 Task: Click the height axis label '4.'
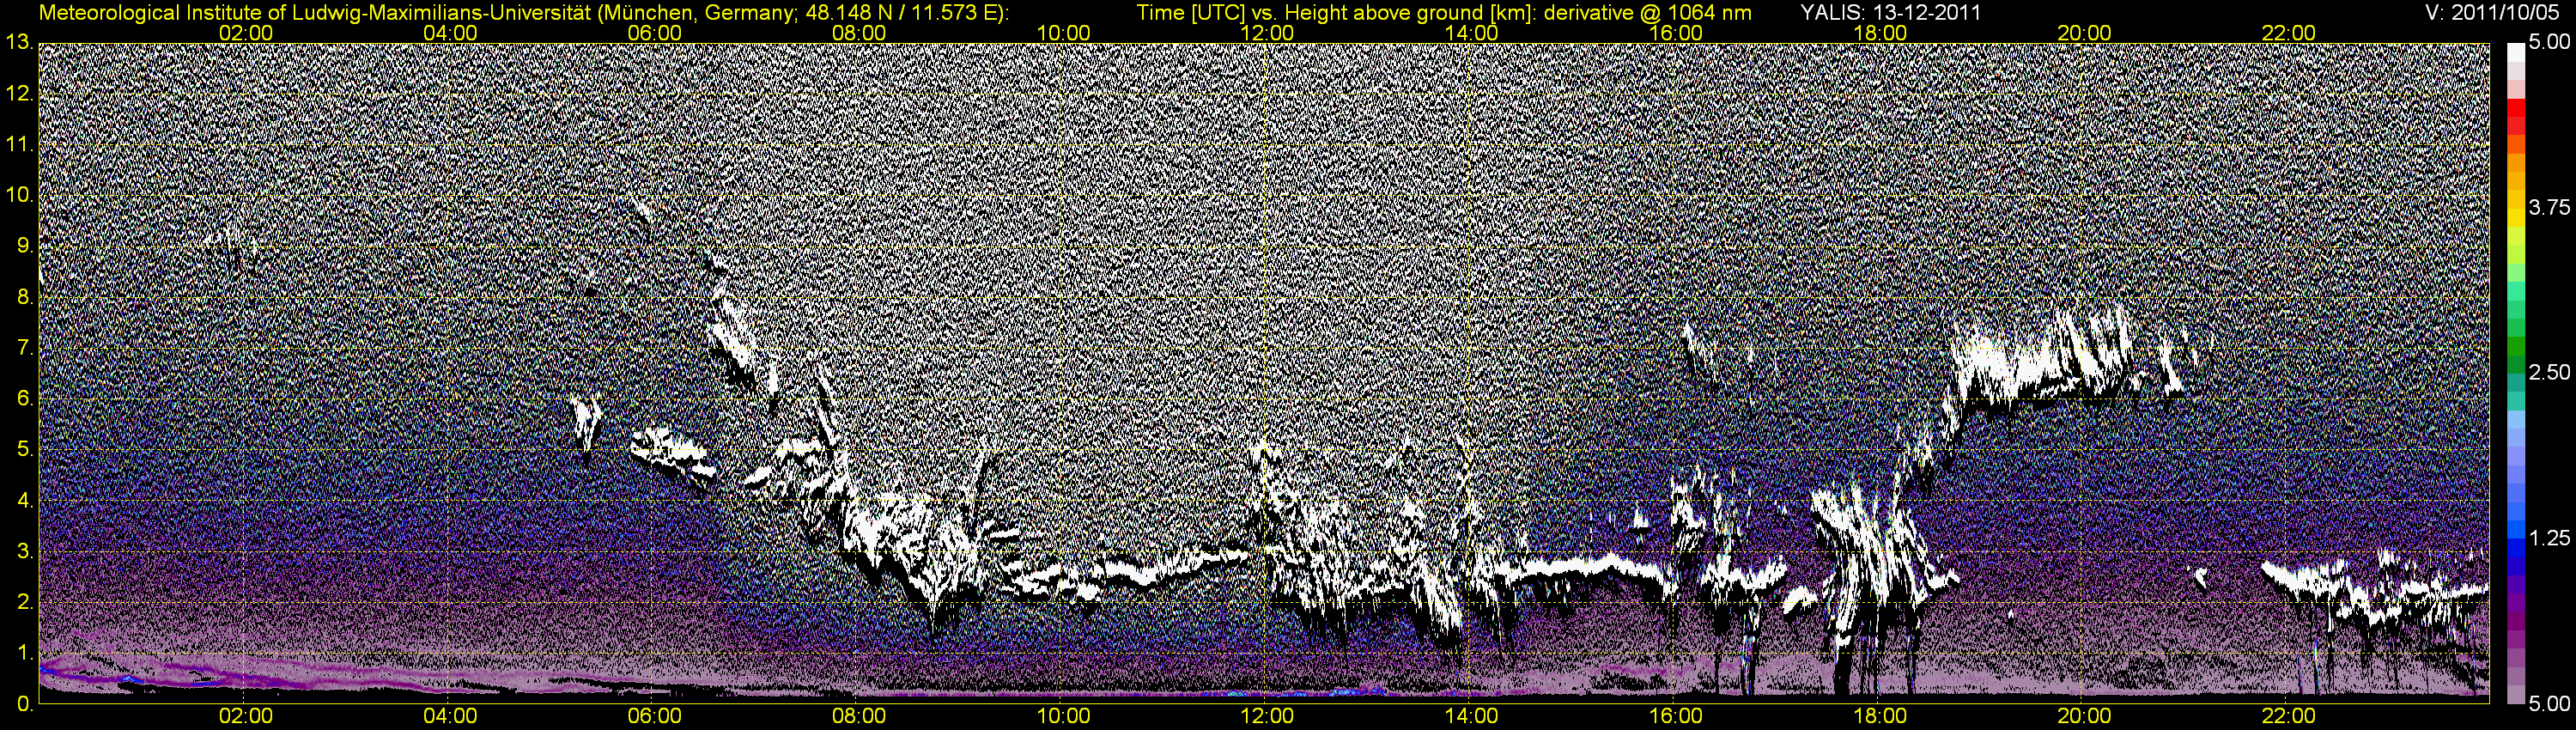tap(26, 501)
